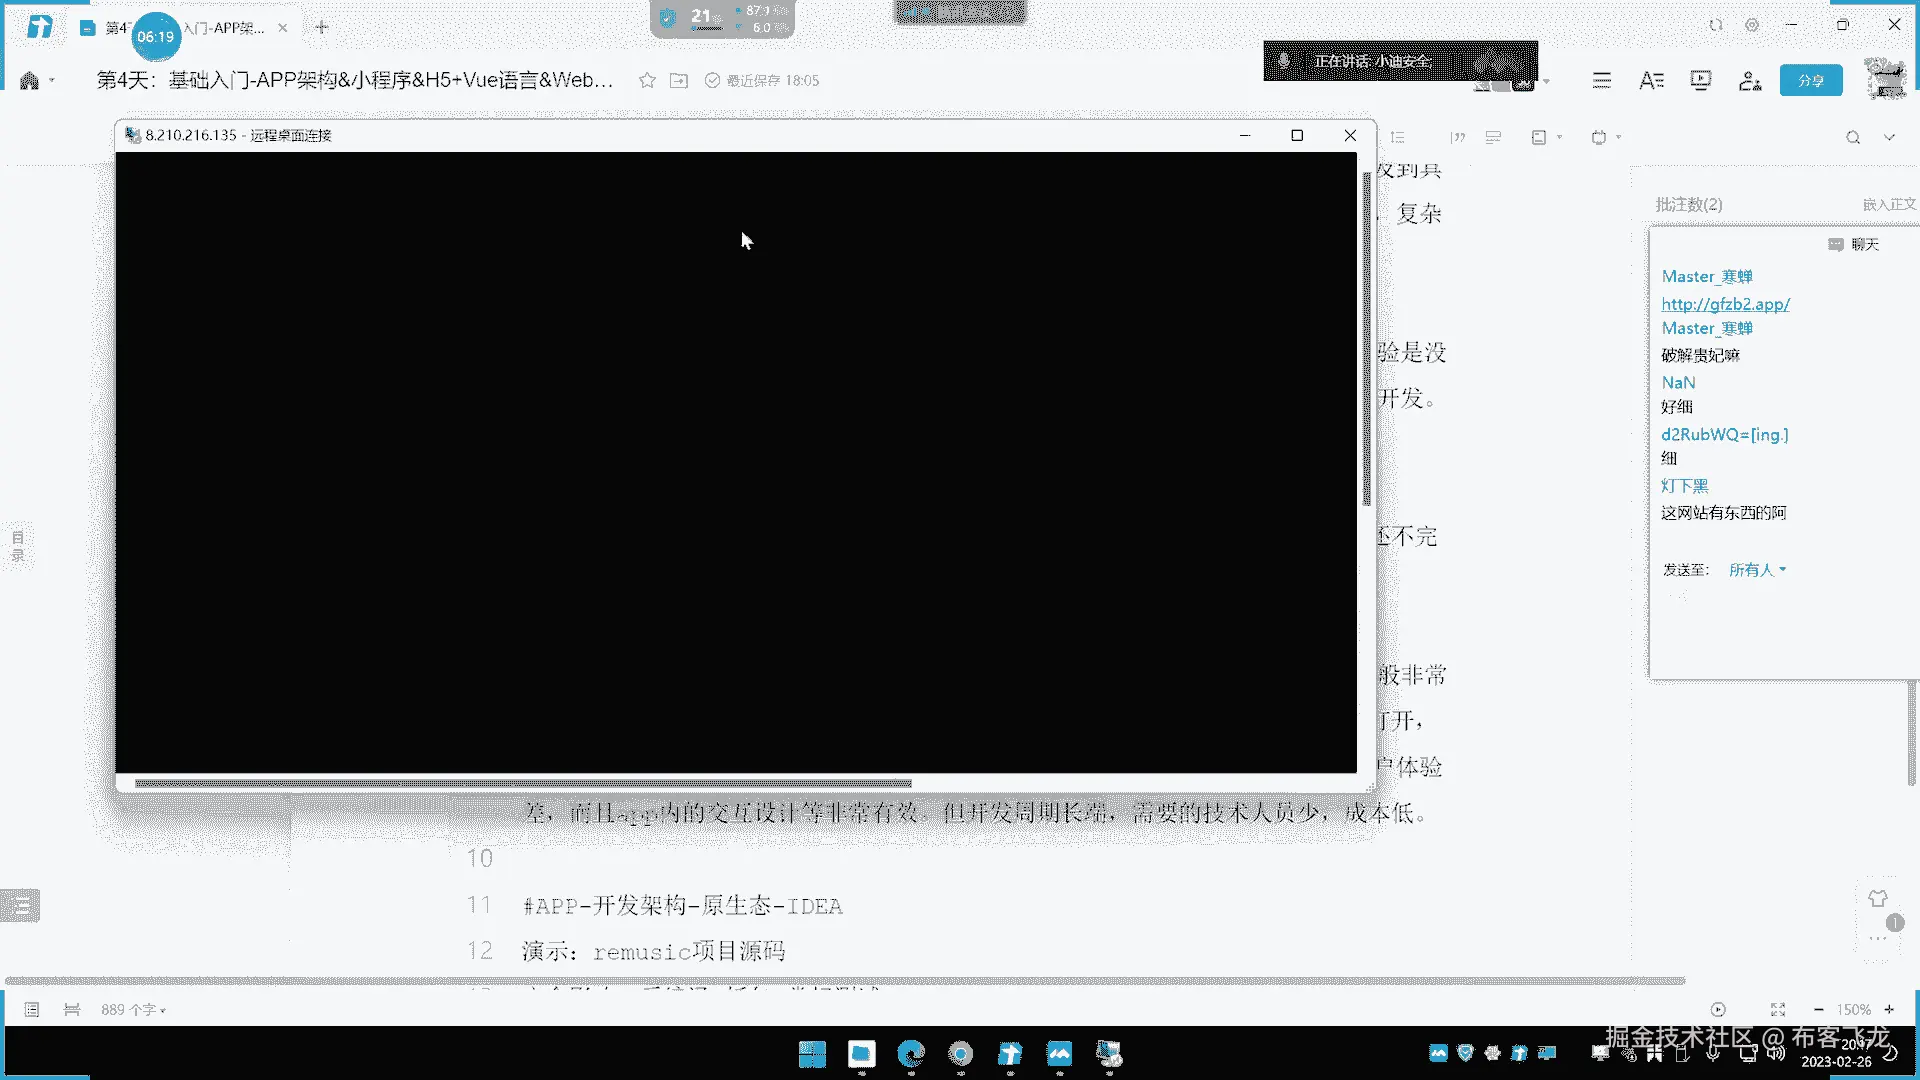Screen dimensions: 1920x1080
Task: Open Microsoft Edge from the taskbar
Action: pyautogui.click(x=911, y=1054)
